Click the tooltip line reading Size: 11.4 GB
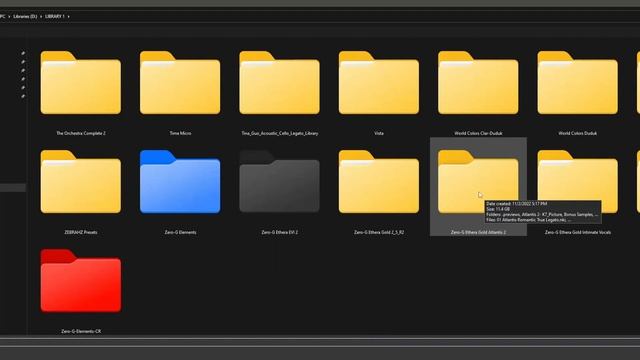The image size is (640, 360). (498, 209)
